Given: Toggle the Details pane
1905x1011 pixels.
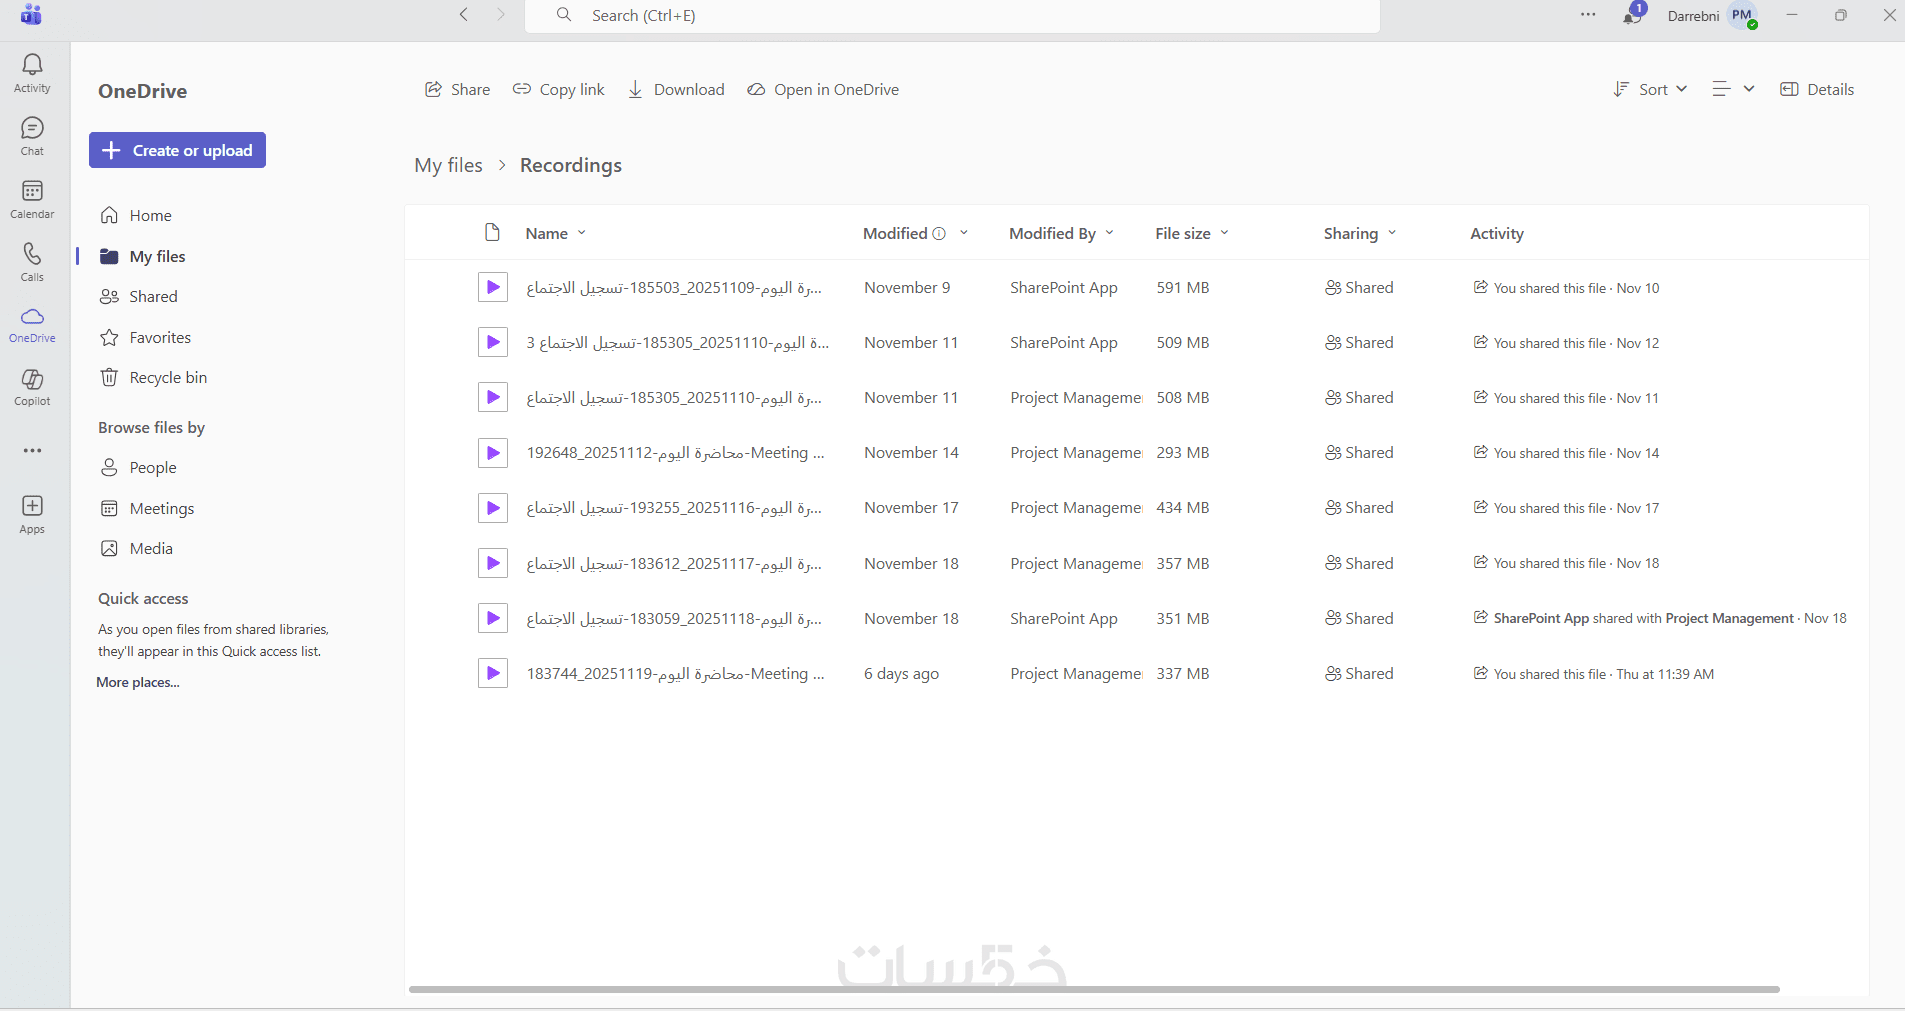Looking at the screenshot, I should pos(1817,89).
